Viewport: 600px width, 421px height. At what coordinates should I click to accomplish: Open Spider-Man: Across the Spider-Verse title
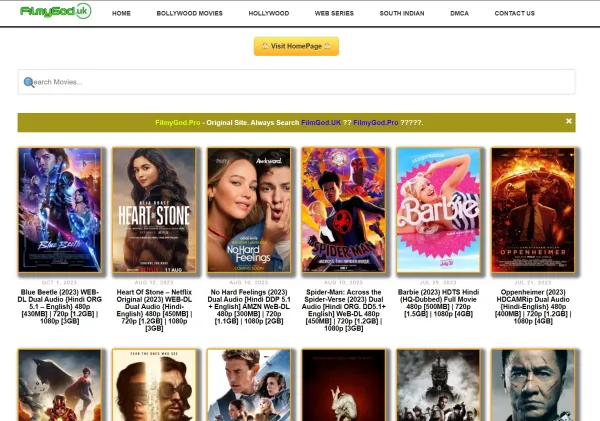point(344,310)
